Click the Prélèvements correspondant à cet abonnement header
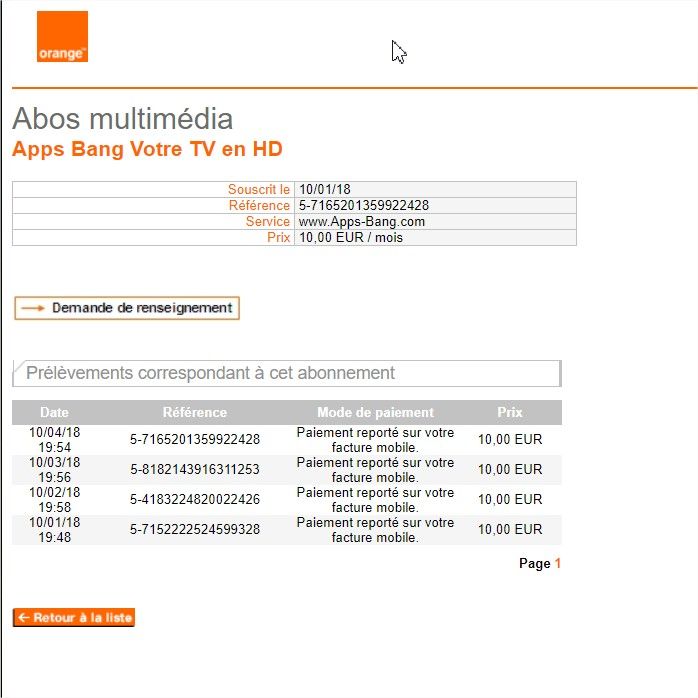The height and width of the screenshot is (698, 698). 210,373
